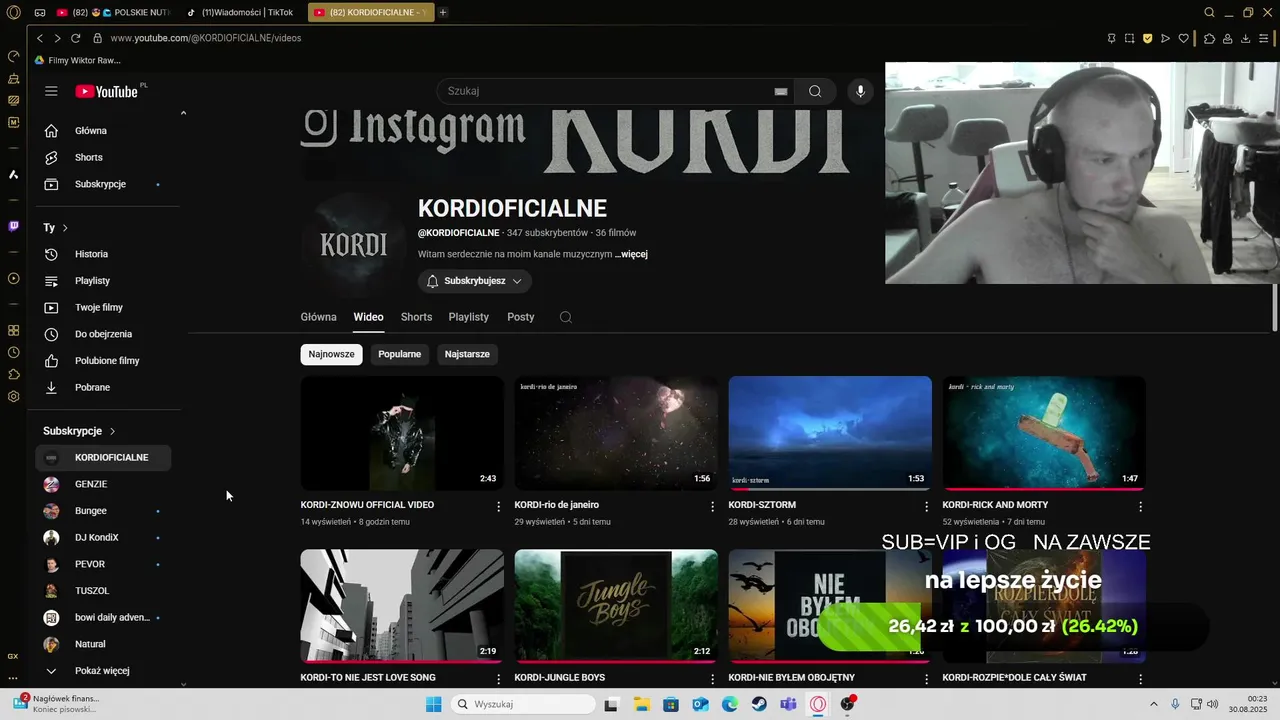Open options menu for KORDI-RICK AND MORTY
Screen dimensions: 1280x720
click(x=1141, y=507)
